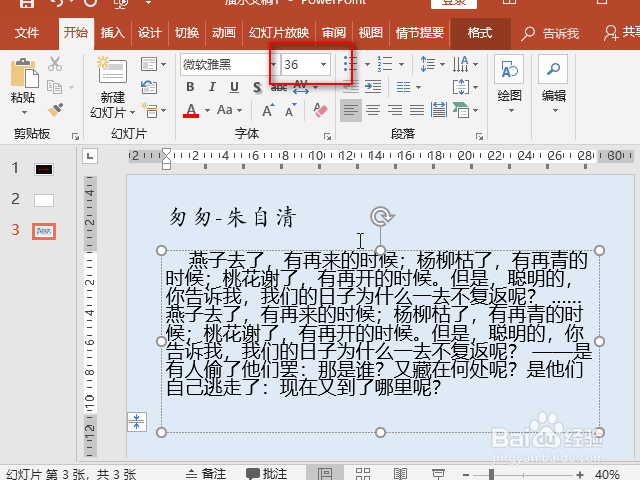This screenshot has height=480, width=640.
Task: Toggle distributed text alignment
Action: click(439, 110)
